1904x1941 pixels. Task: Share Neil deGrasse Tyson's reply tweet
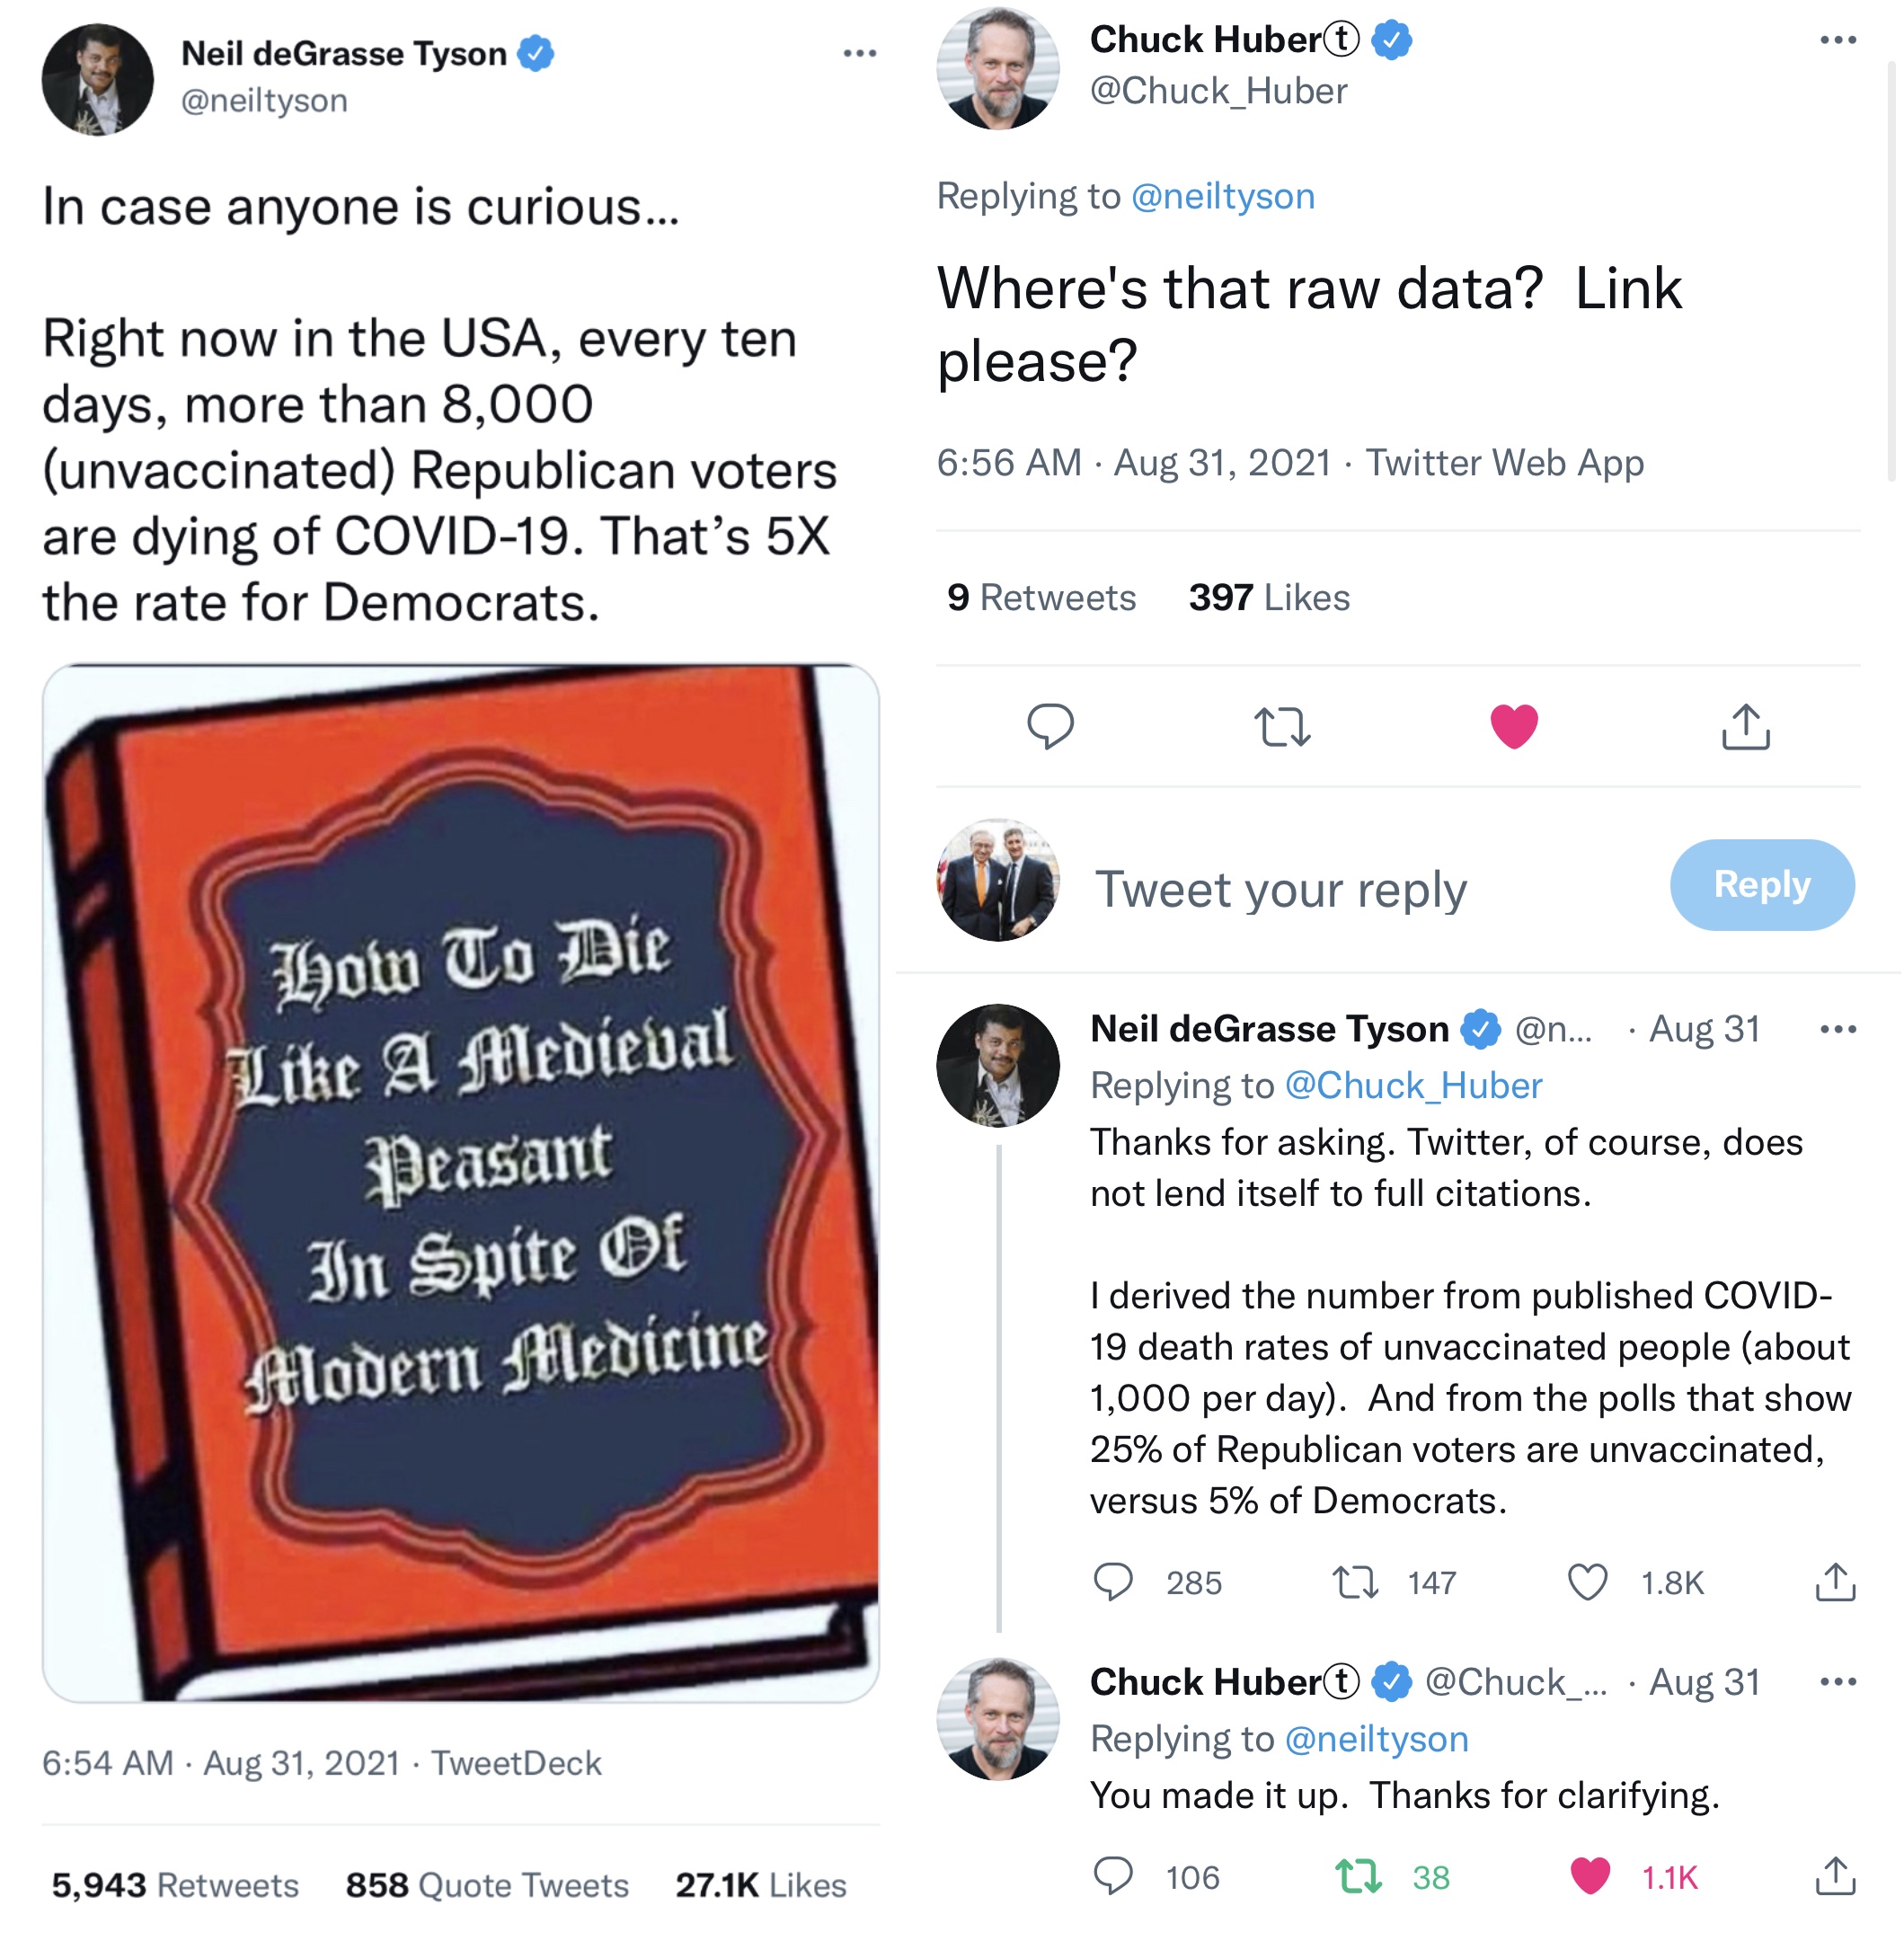point(1835,1582)
